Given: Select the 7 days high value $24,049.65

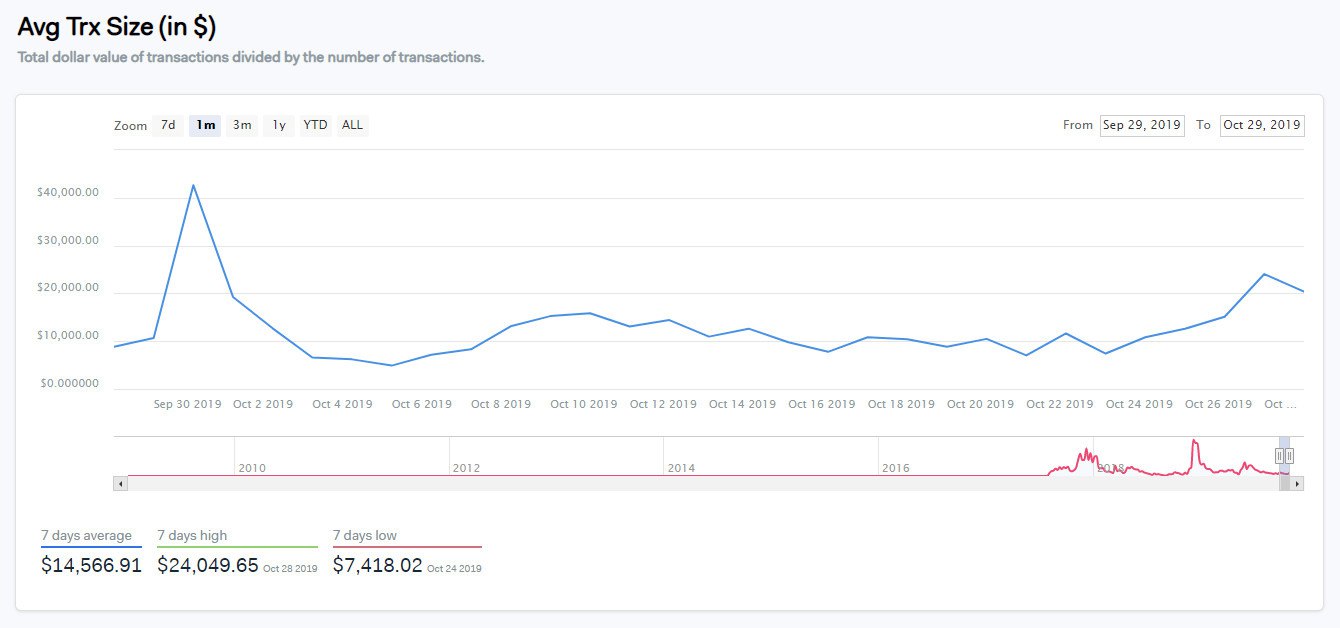Looking at the screenshot, I should [208, 565].
